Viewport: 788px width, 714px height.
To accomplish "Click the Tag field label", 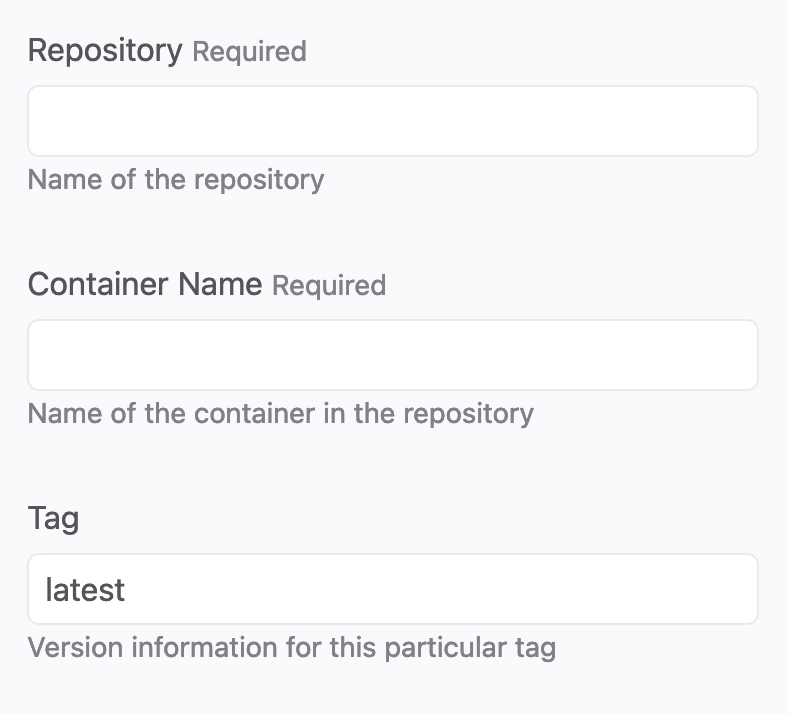I will (x=53, y=519).
